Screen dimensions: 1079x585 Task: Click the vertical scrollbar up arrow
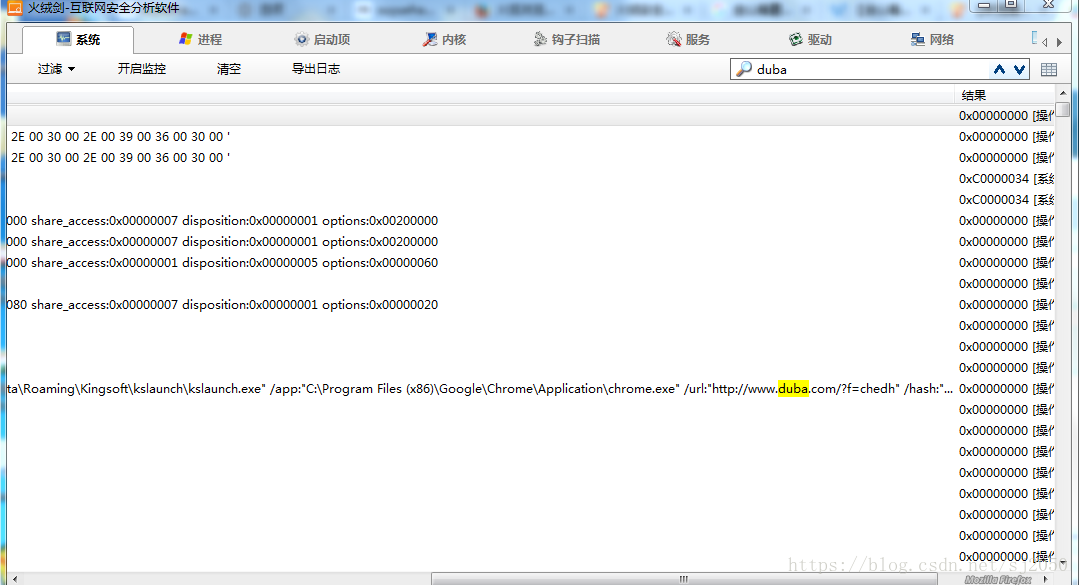[x=1063, y=93]
